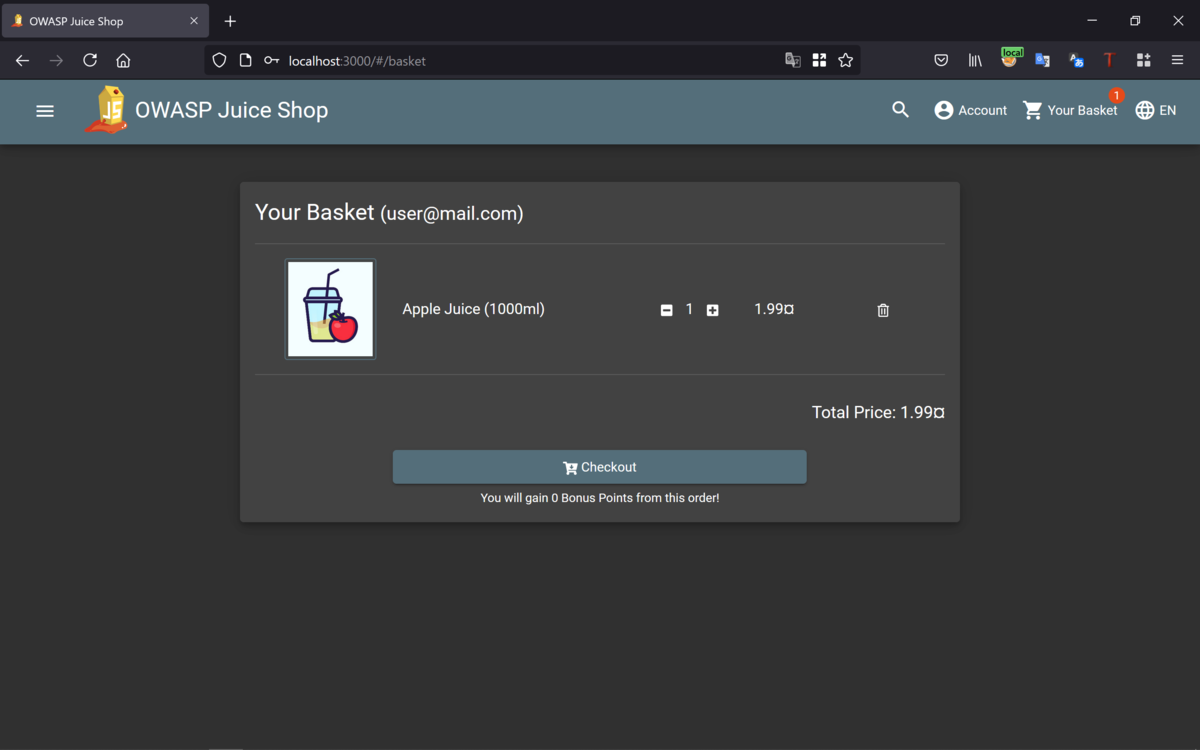Open Your Basket in the navbar
Image resolution: width=1200 pixels, height=750 pixels.
[x=1071, y=110]
